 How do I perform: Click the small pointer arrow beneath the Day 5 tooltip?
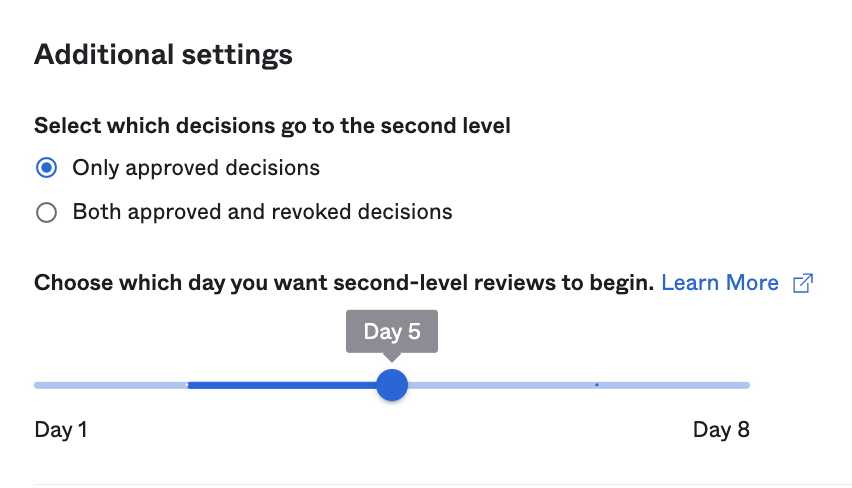click(x=392, y=357)
